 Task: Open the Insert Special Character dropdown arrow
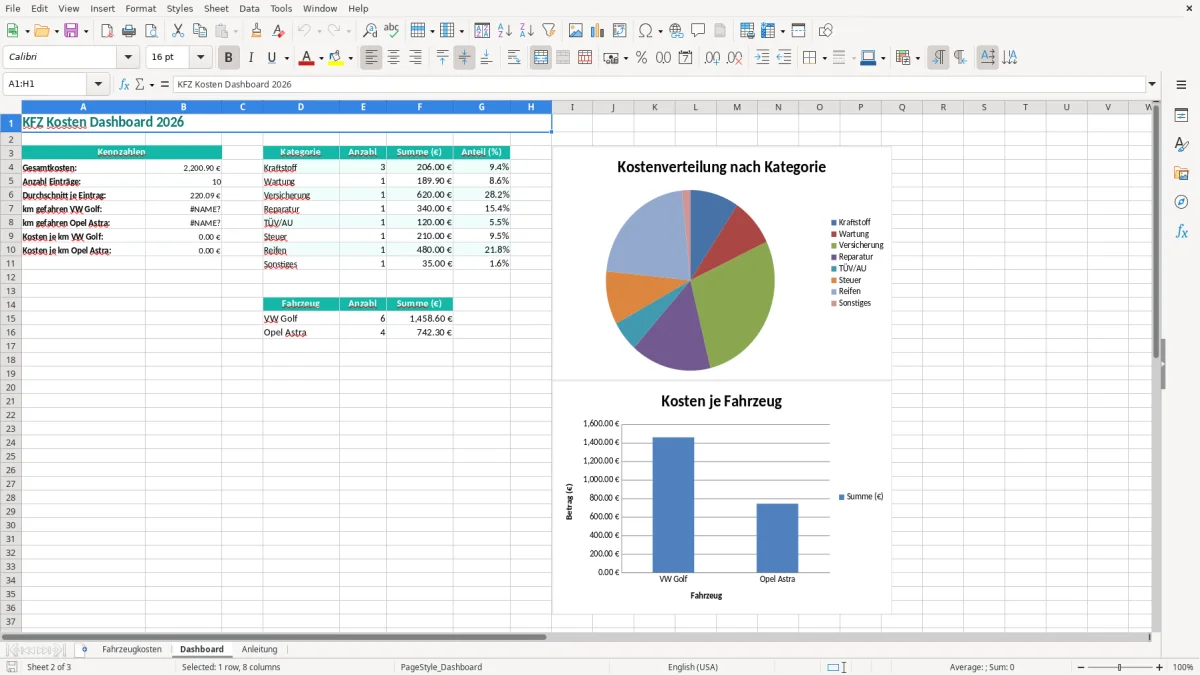tap(659, 31)
